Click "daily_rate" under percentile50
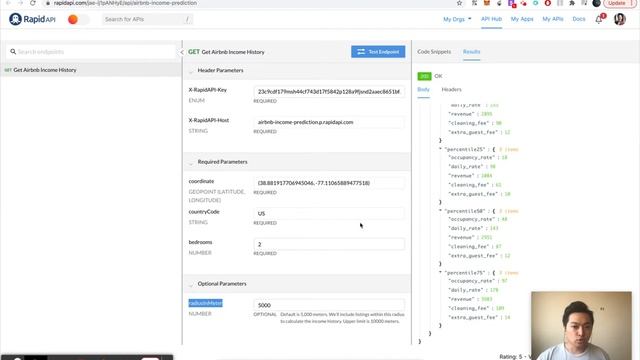Image resolution: width=640 pixels, height=360 pixels. pyautogui.click(x=466, y=228)
